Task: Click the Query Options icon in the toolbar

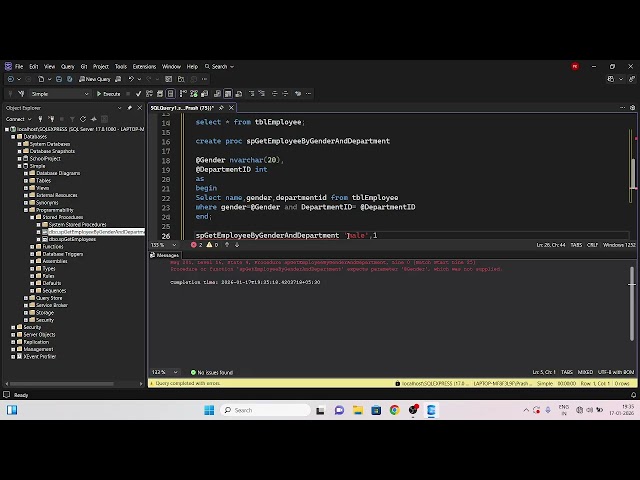Action: [160, 94]
